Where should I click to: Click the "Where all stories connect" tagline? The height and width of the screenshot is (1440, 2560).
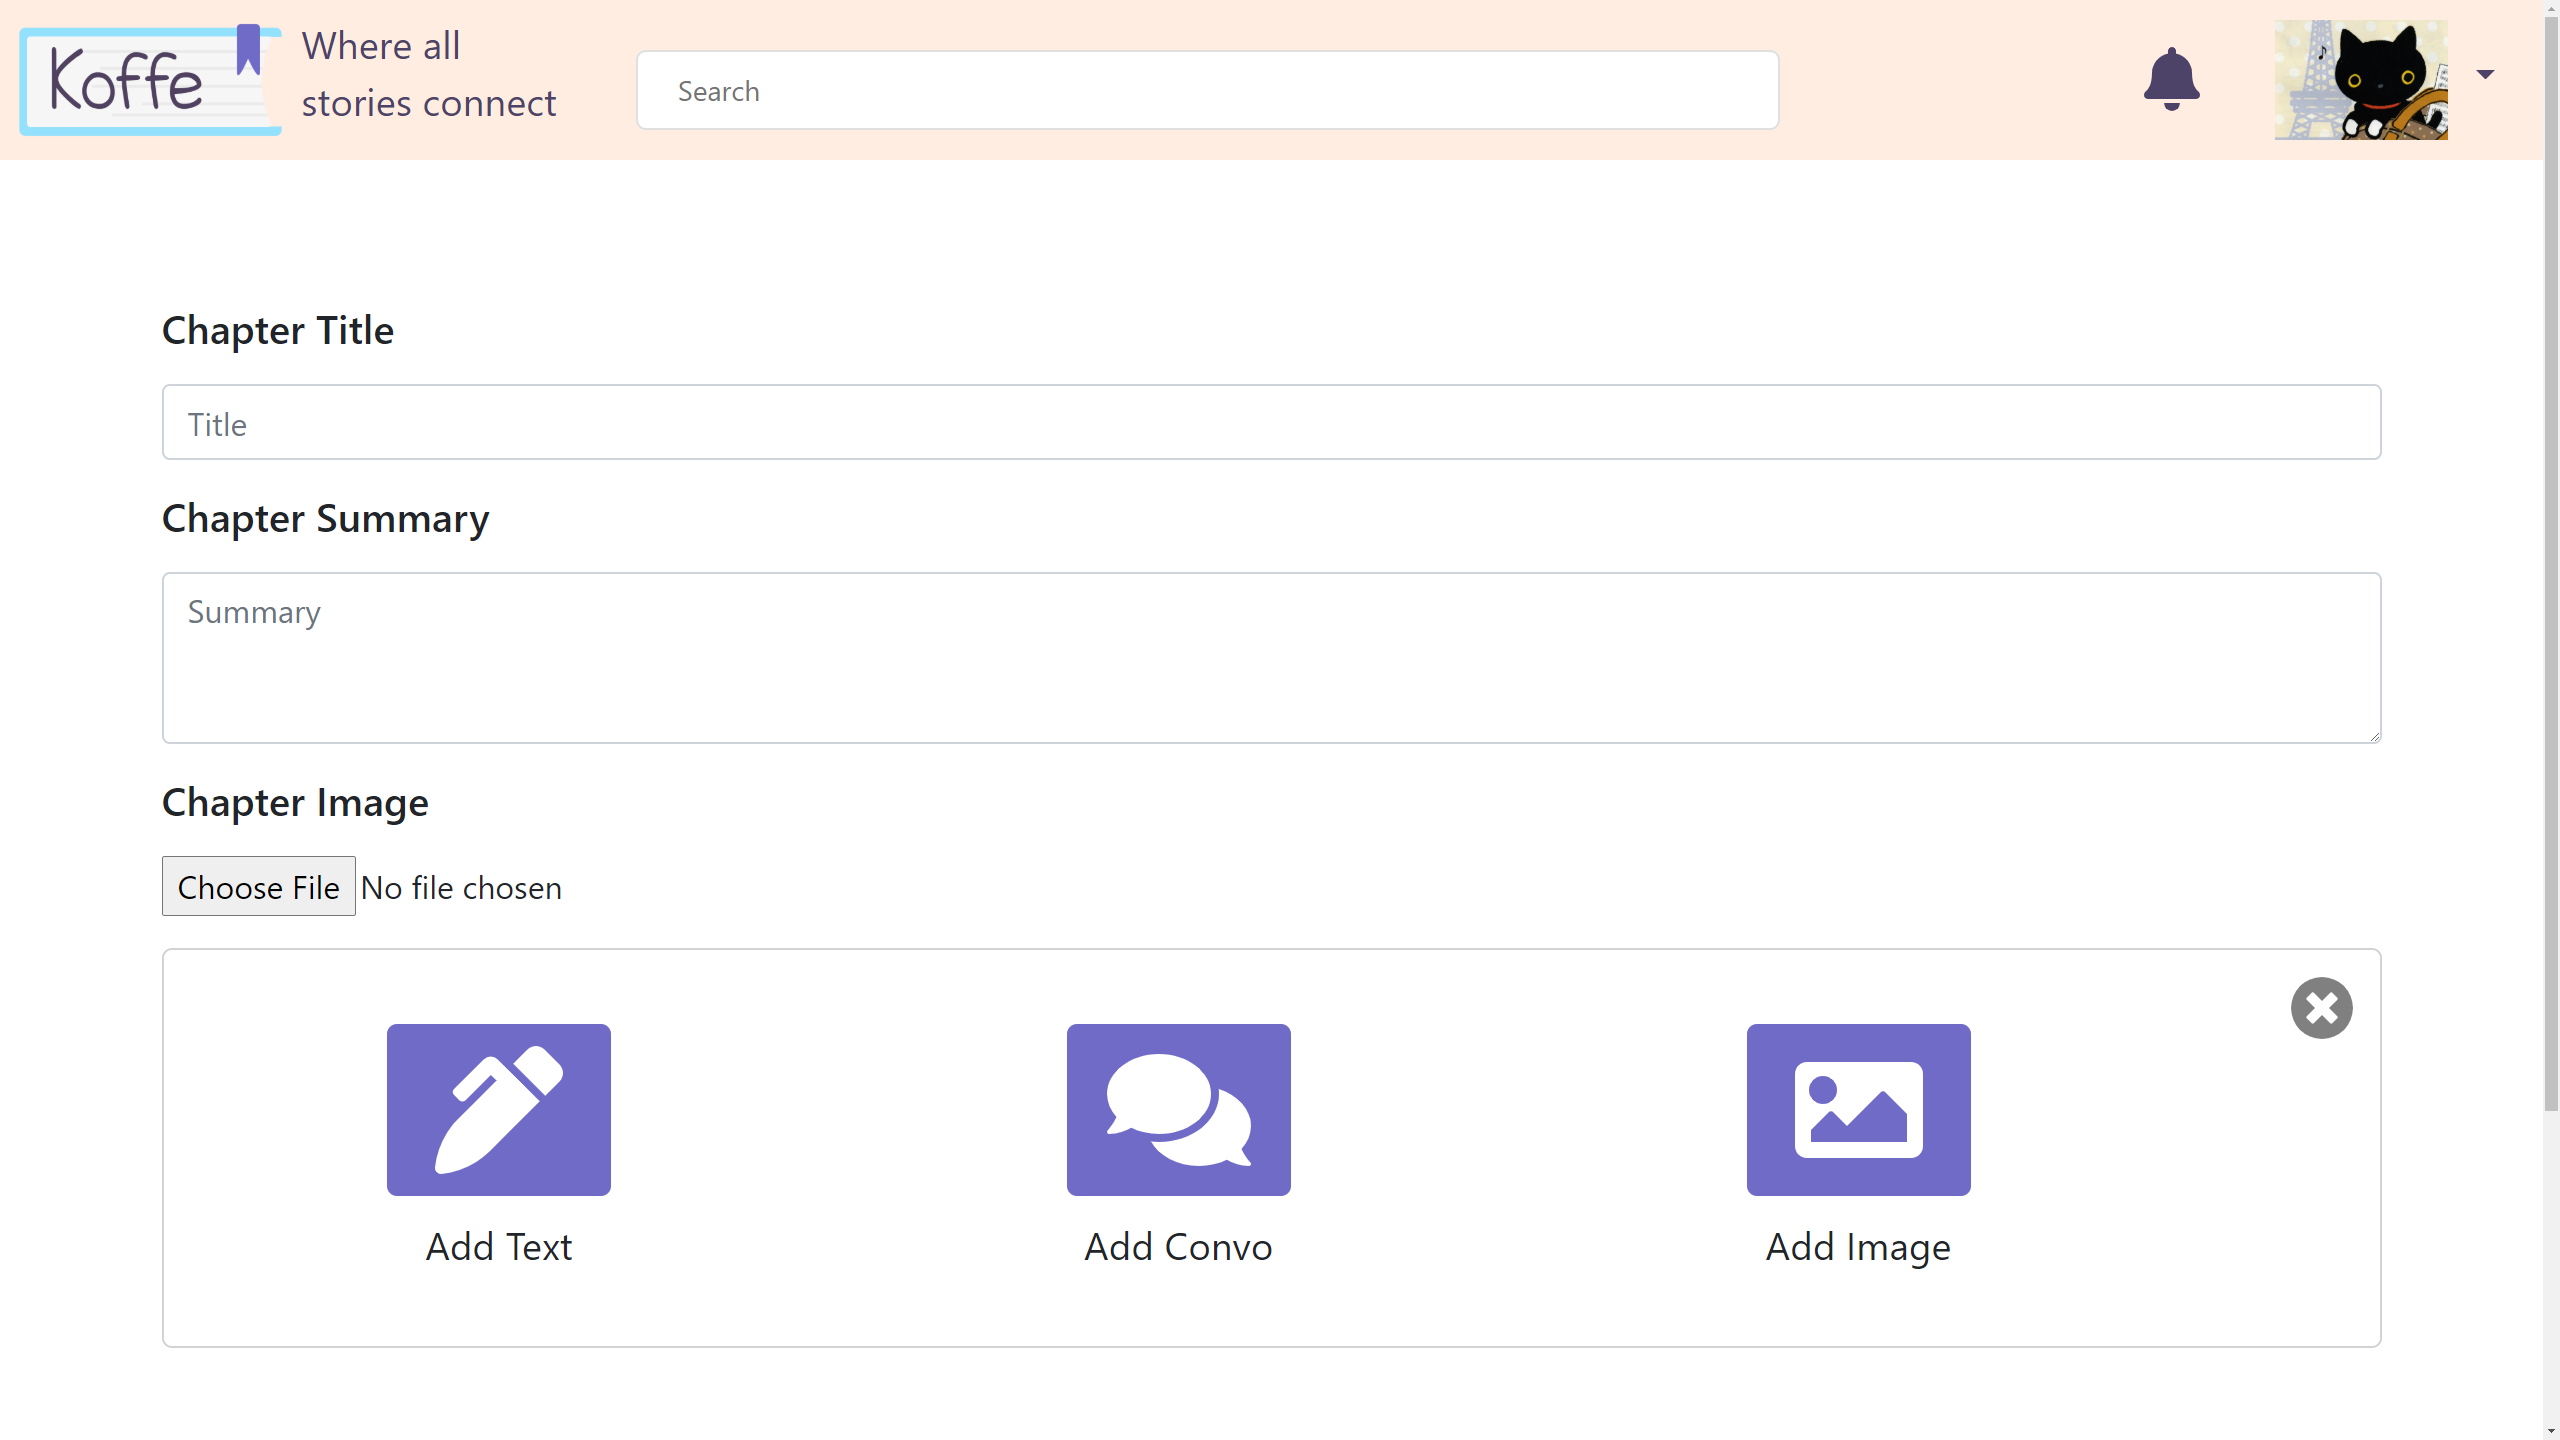429,75
